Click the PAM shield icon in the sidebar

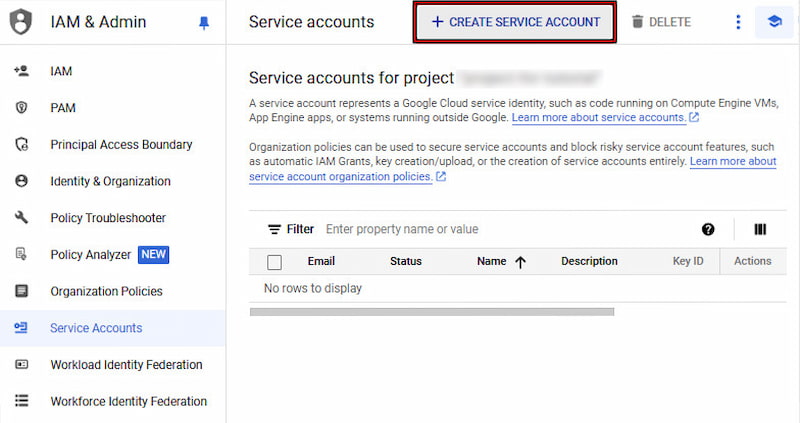click(x=21, y=108)
